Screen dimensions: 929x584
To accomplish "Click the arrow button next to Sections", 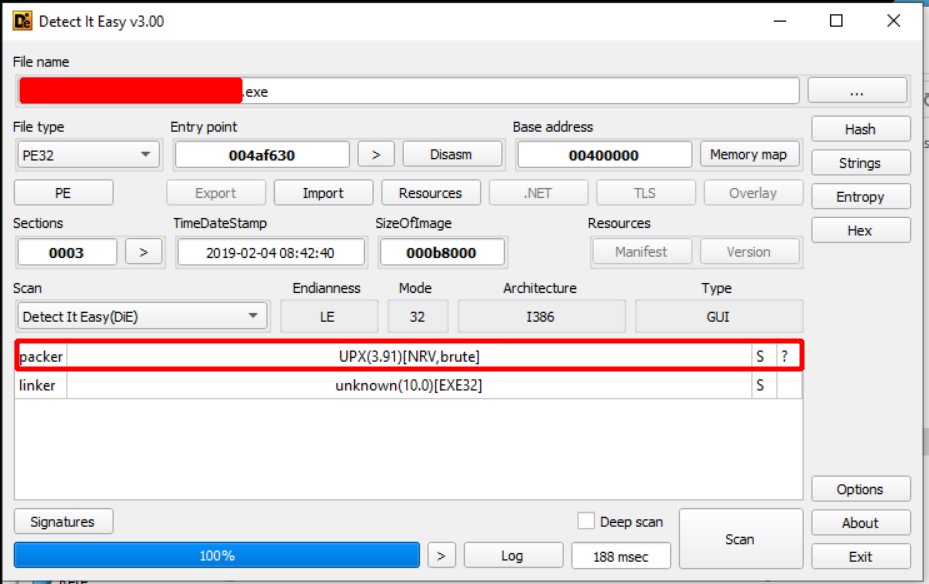I will tap(143, 252).
